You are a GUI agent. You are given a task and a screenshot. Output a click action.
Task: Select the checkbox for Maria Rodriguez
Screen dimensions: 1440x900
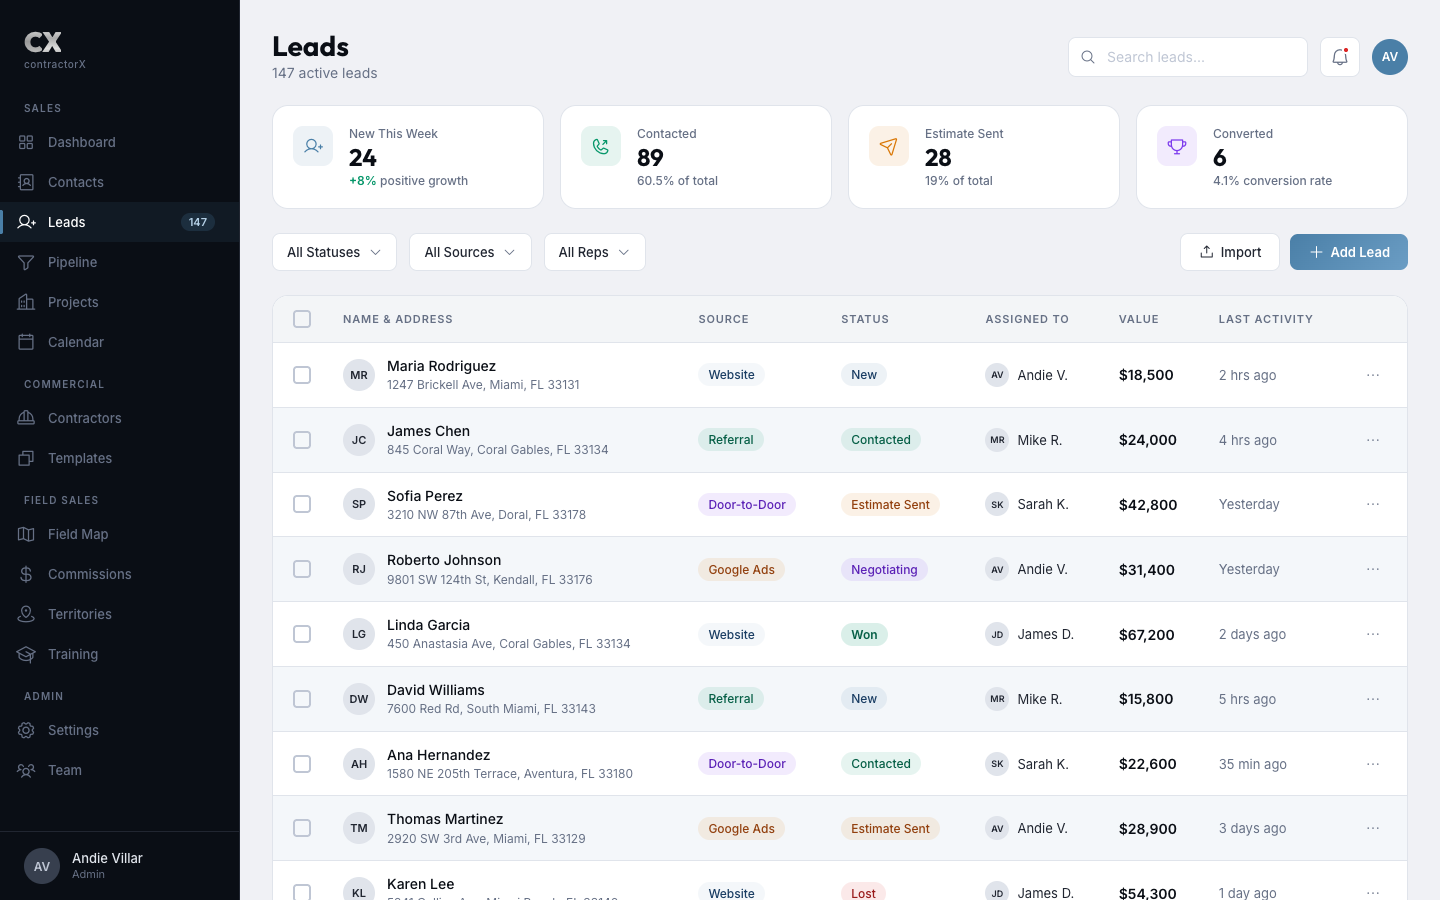(302, 375)
